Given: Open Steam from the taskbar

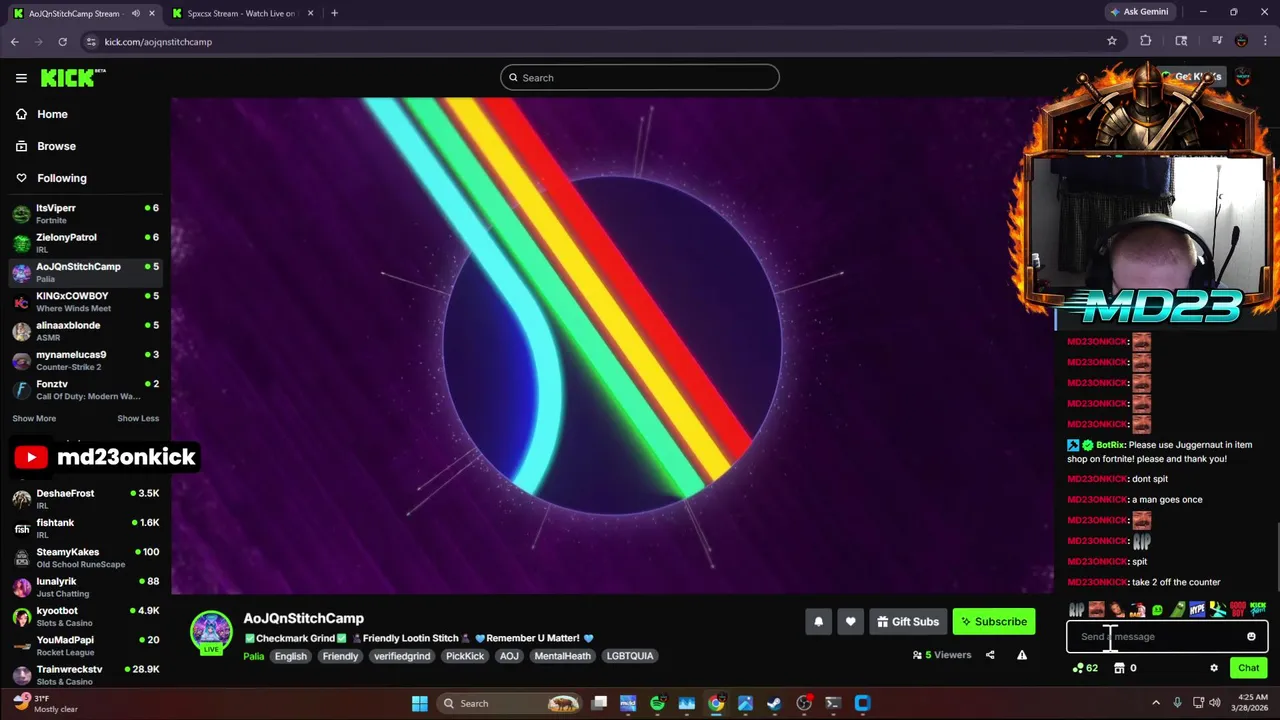Looking at the screenshot, I should [774, 703].
